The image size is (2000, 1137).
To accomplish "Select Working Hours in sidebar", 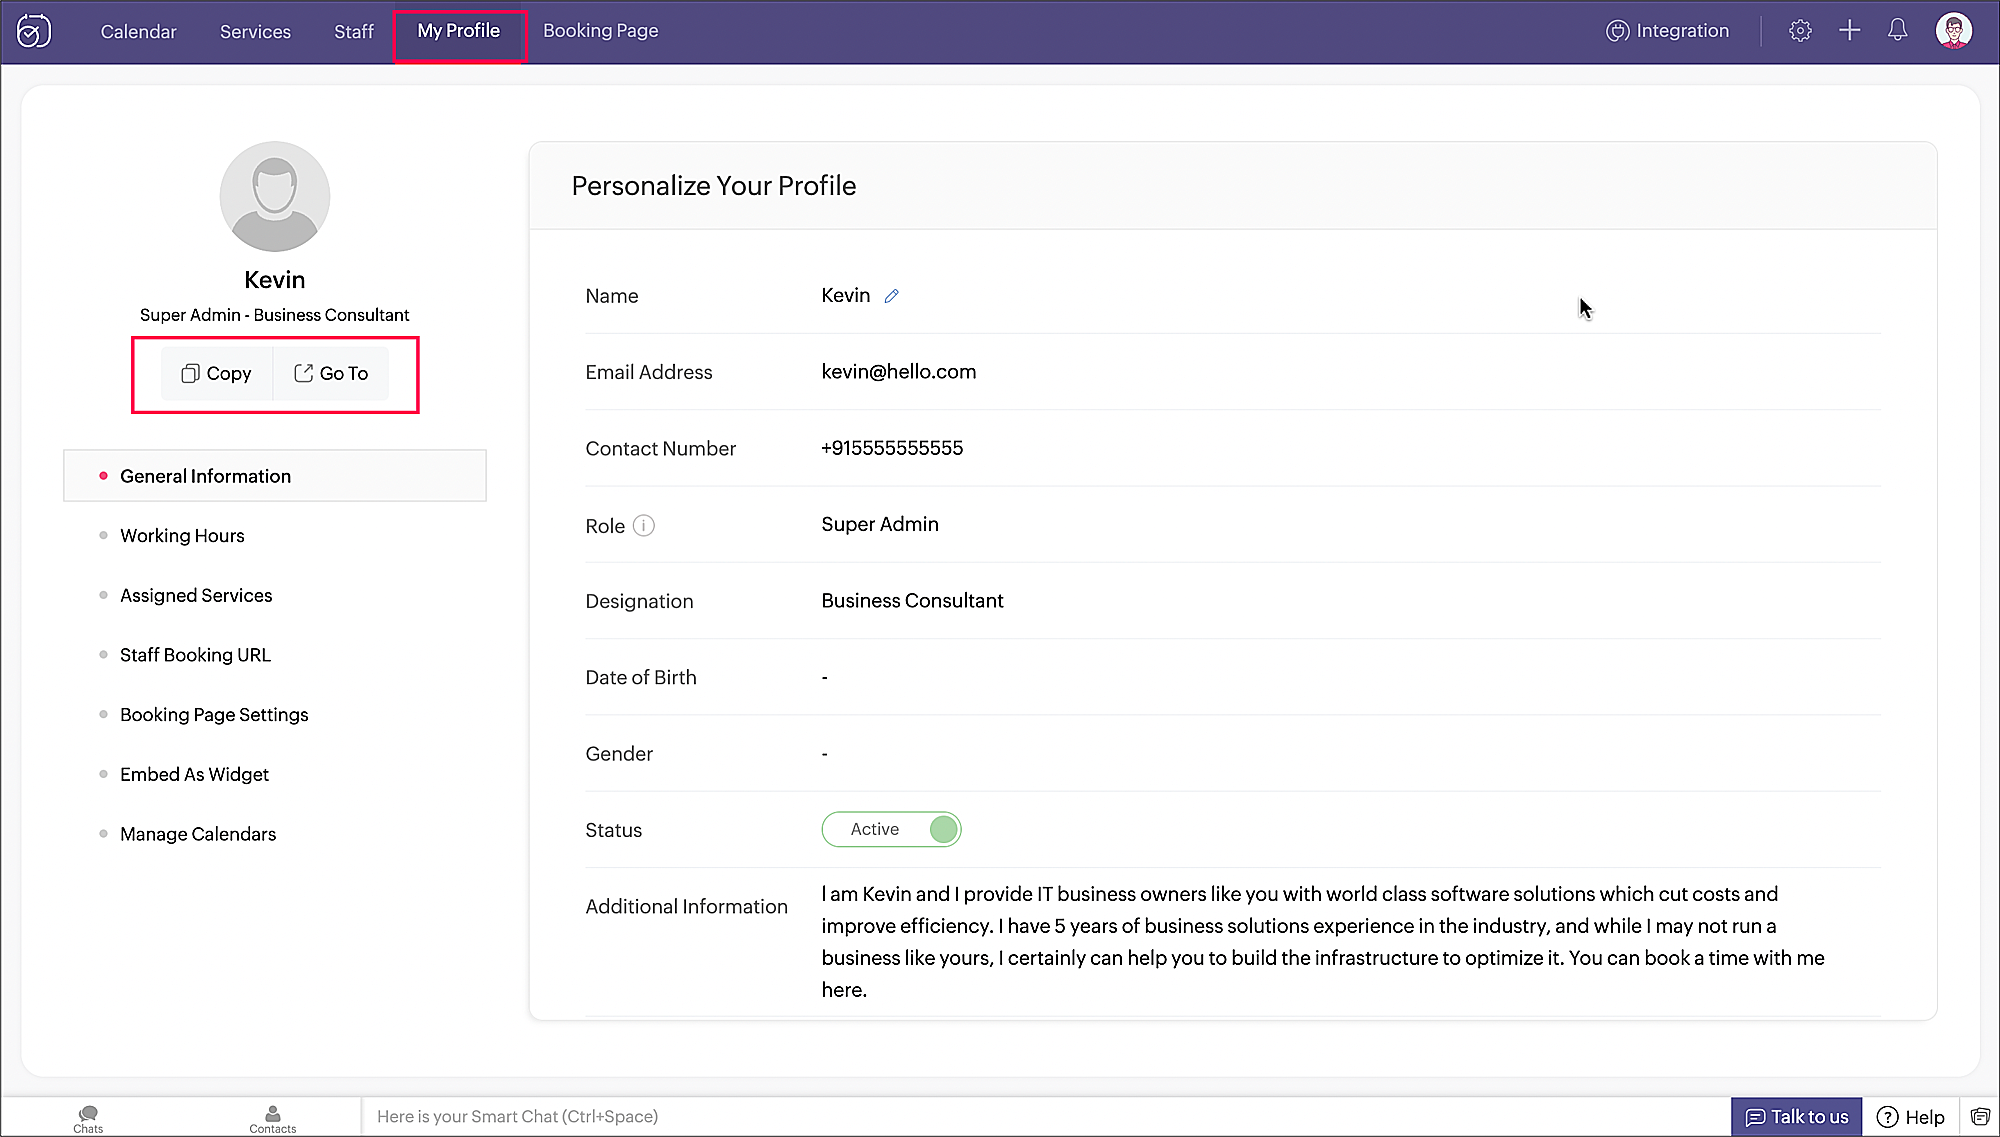I will pyautogui.click(x=182, y=536).
